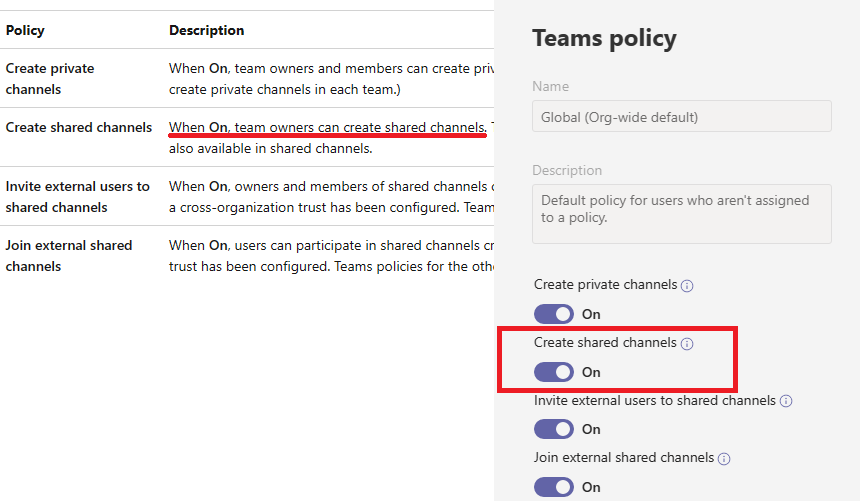Select the 'Name' field label
This screenshot has height=501, width=860.
551,86
